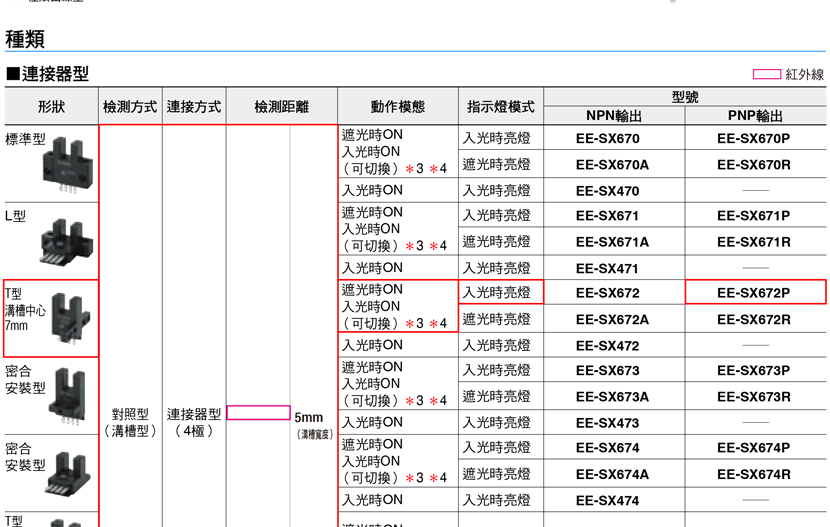Click the 對照型（溝槽型）cell
This screenshot has height=527, width=830.
point(130,422)
